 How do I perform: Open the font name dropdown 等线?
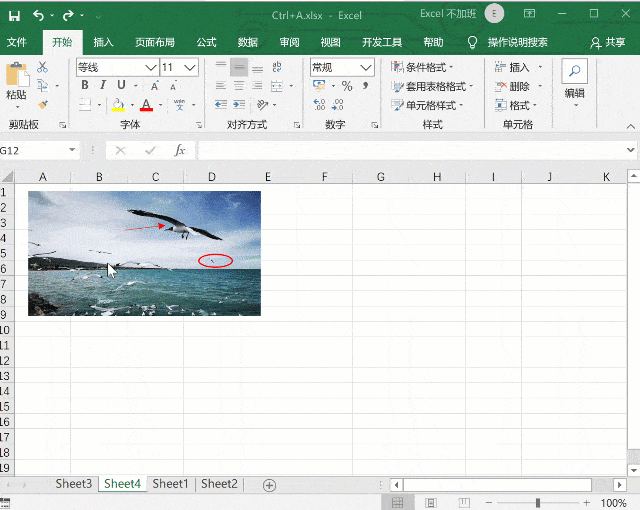point(151,67)
